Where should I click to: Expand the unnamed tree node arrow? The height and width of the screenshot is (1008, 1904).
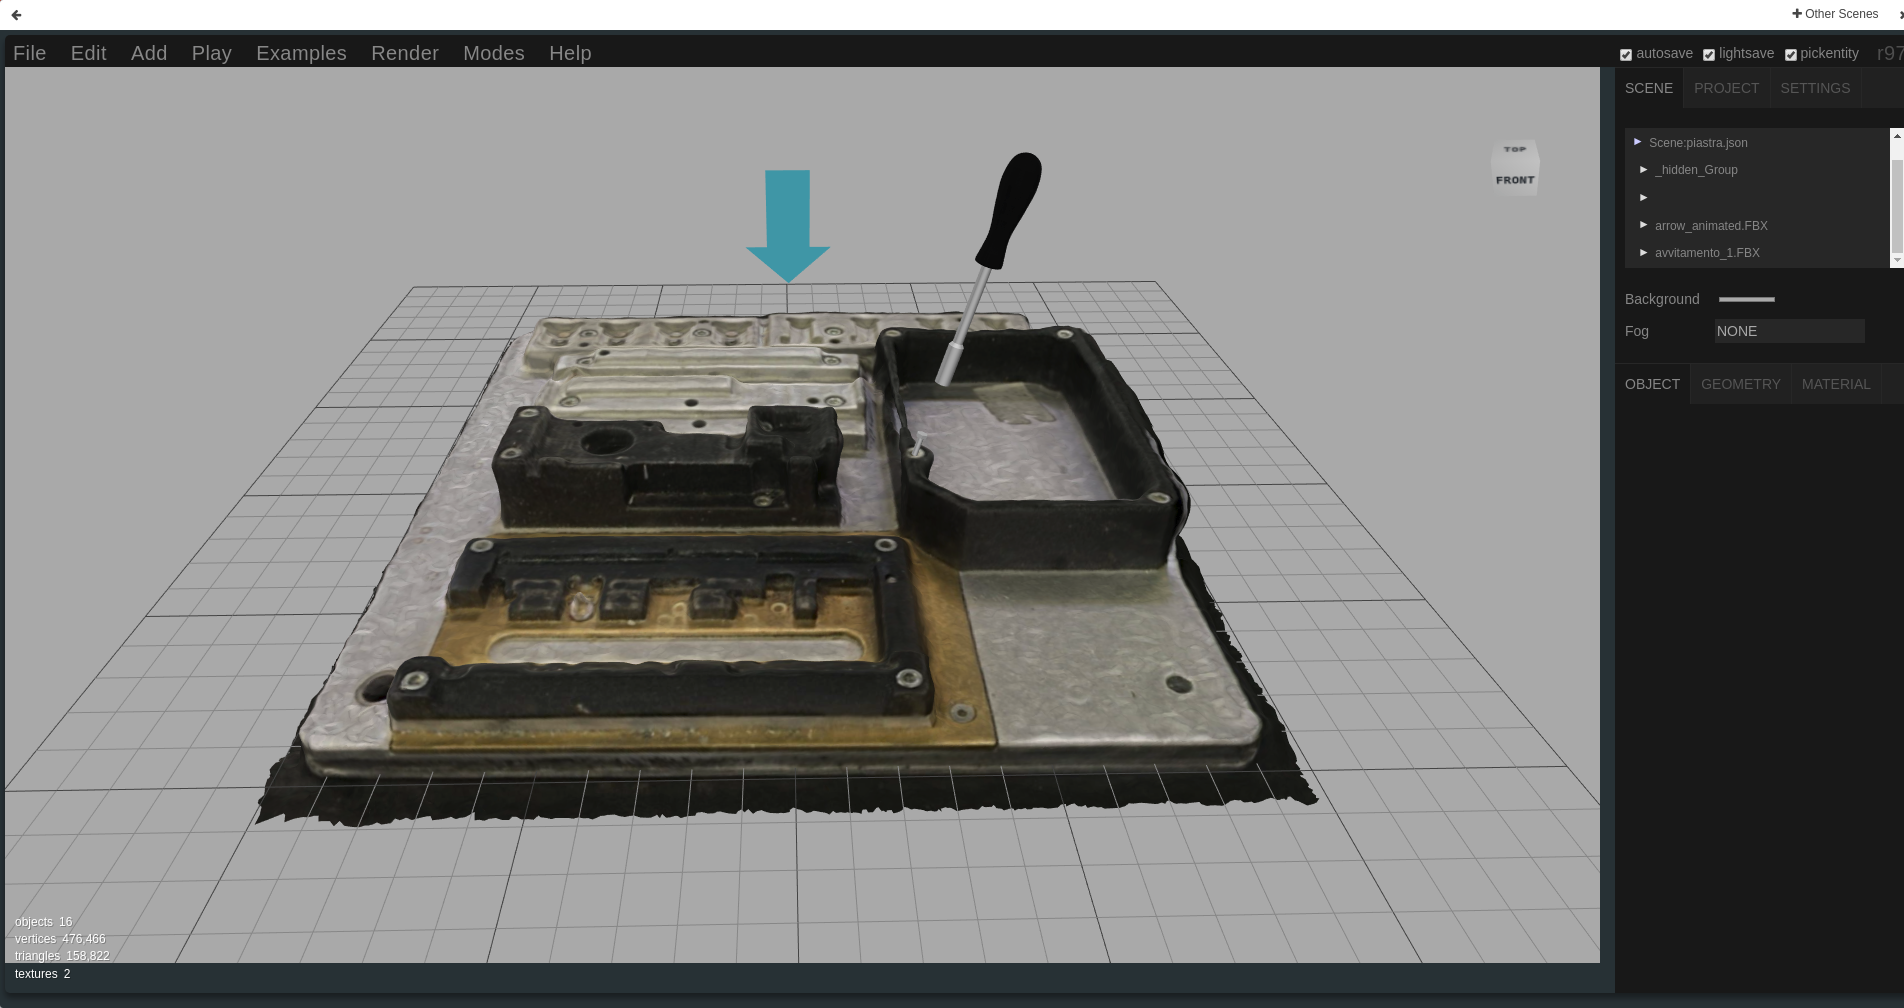[x=1643, y=197]
